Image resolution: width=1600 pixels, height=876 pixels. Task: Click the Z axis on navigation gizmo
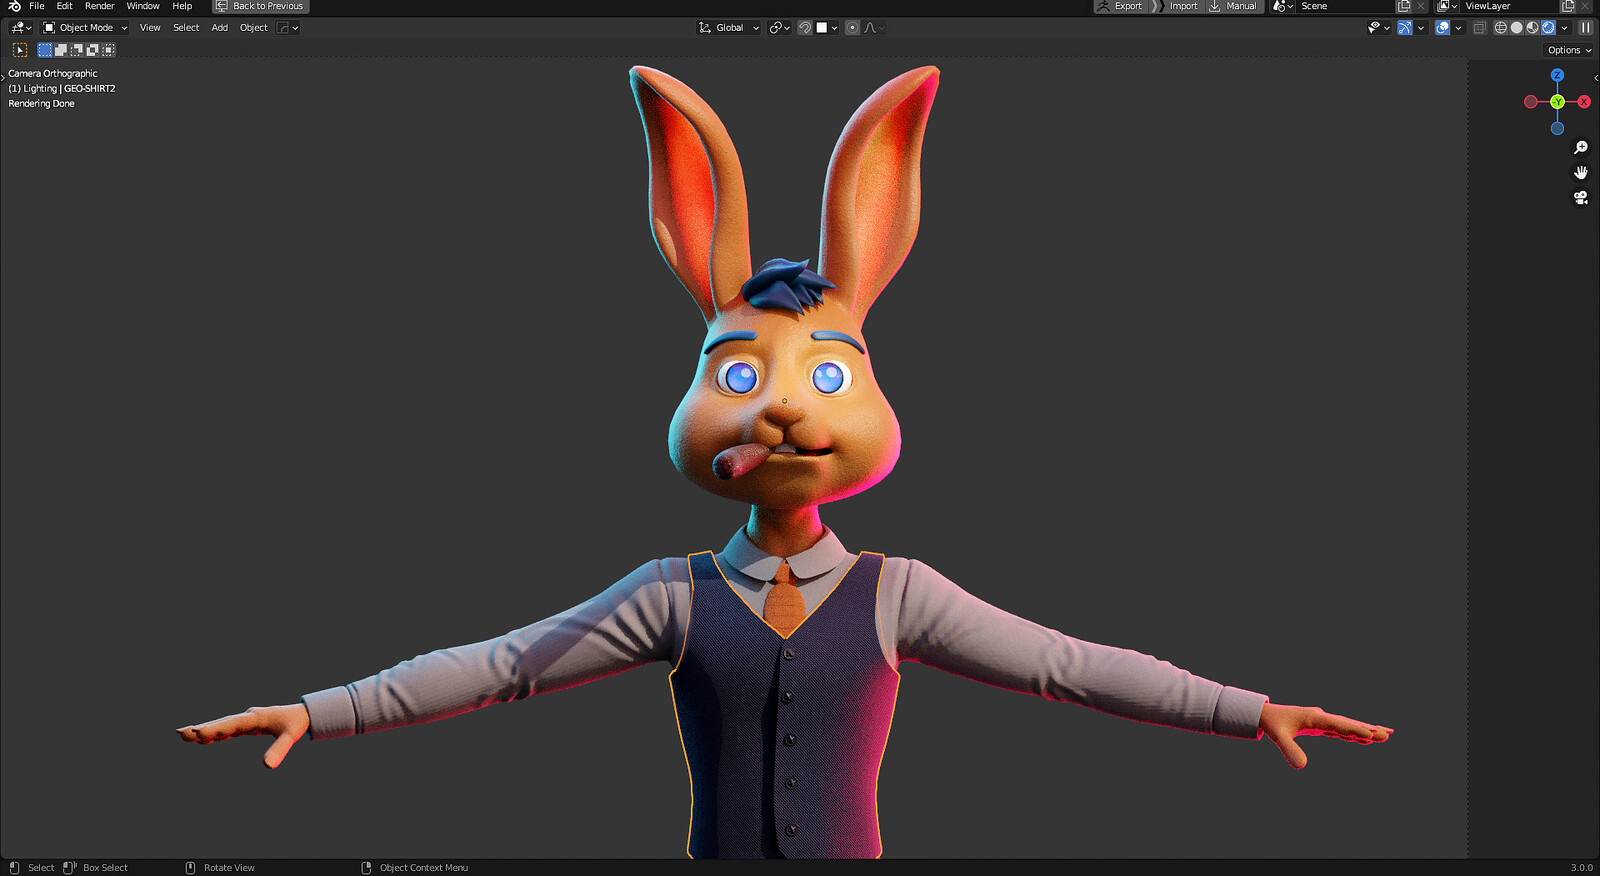pos(1557,75)
